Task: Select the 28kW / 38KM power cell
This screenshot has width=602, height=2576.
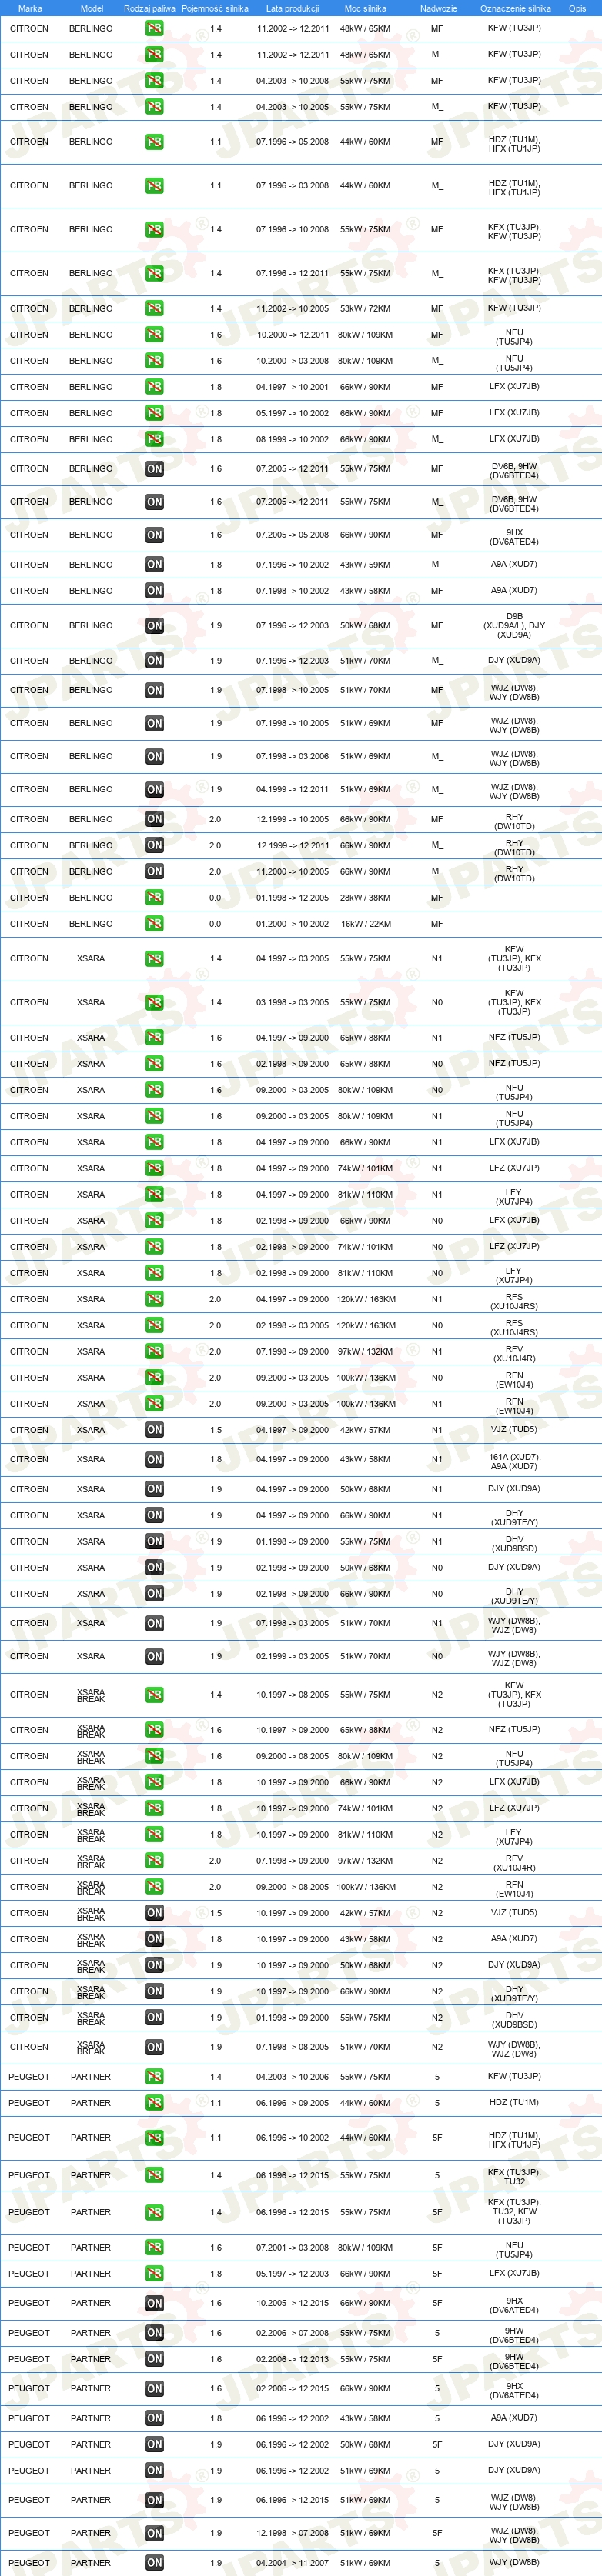Action: click(365, 898)
